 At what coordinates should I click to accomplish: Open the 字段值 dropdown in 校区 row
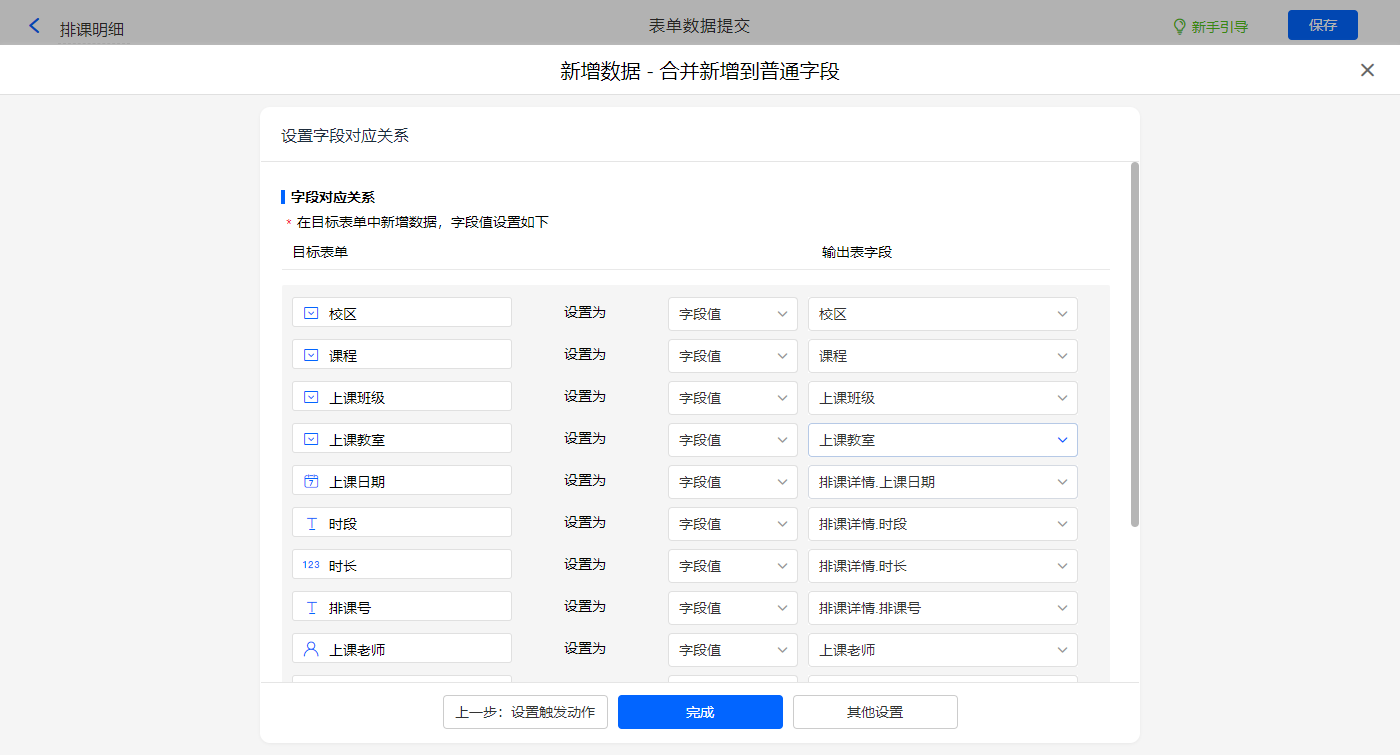[x=732, y=314]
